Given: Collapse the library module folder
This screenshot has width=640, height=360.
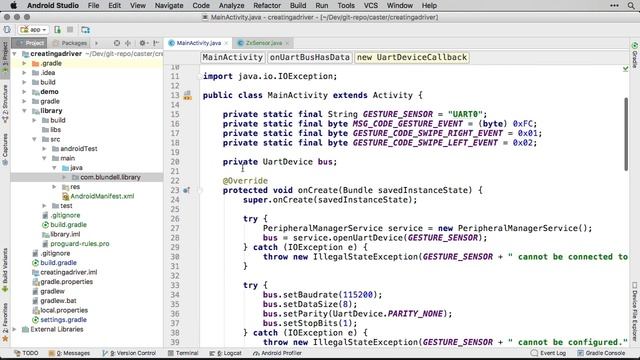Looking at the screenshot, I should pos(24,111).
